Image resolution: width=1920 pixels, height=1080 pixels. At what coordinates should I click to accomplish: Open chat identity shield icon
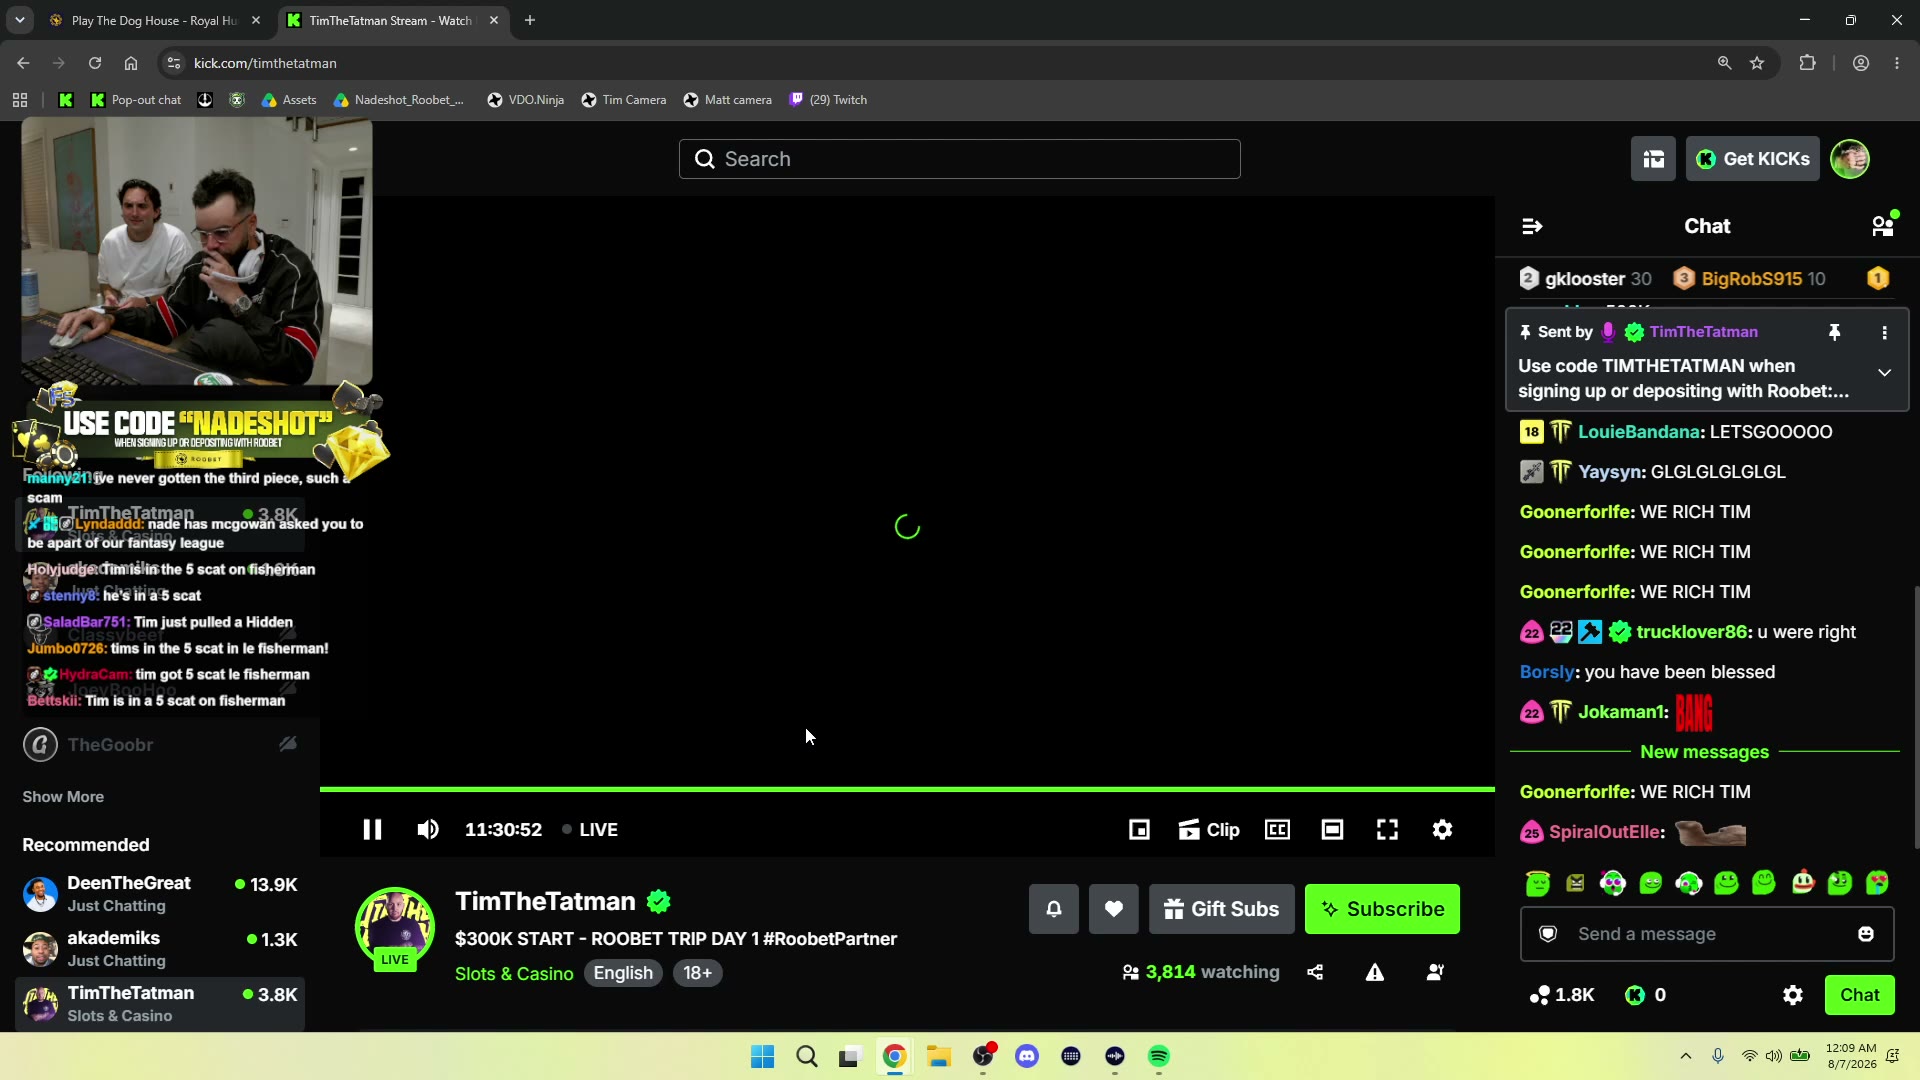click(x=1548, y=934)
